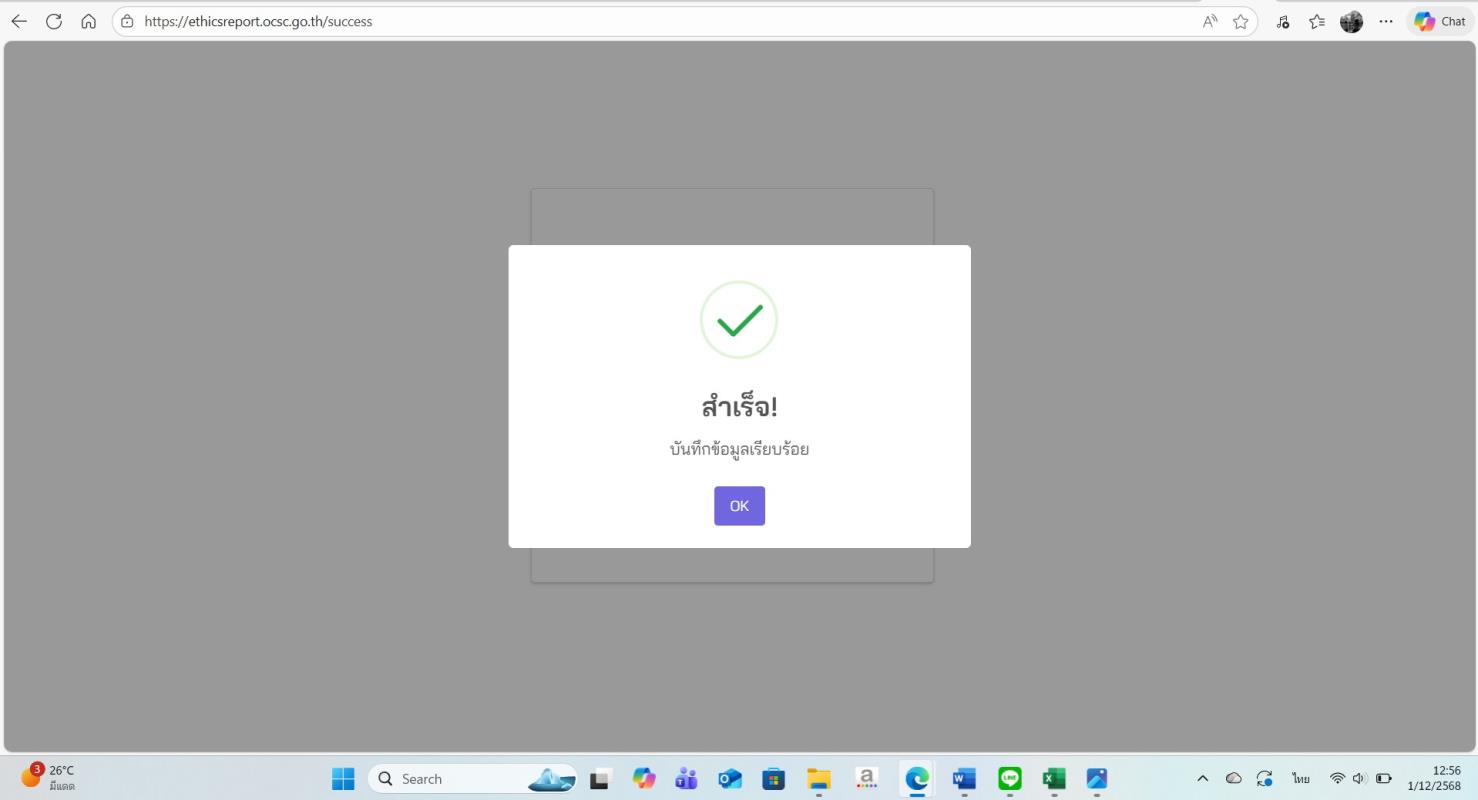Open Settings and more ellipsis menu

tap(1386, 21)
